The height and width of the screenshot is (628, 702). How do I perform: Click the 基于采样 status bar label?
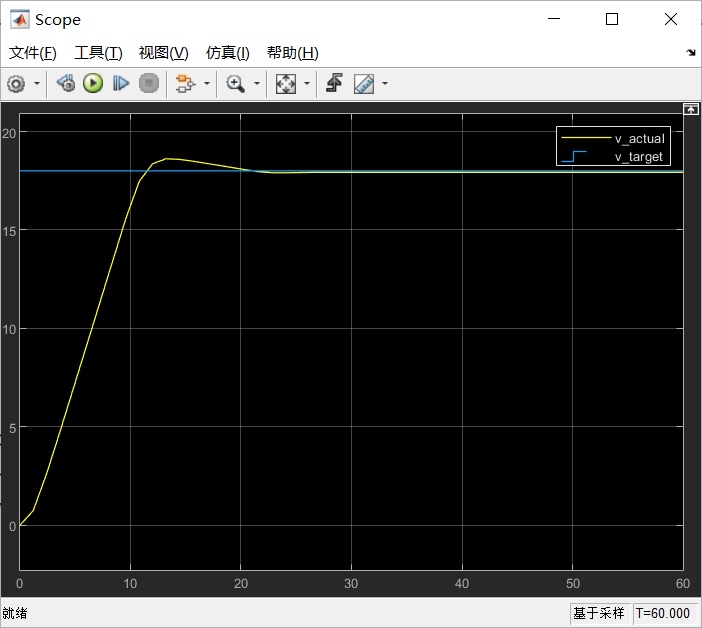tap(599, 613)
